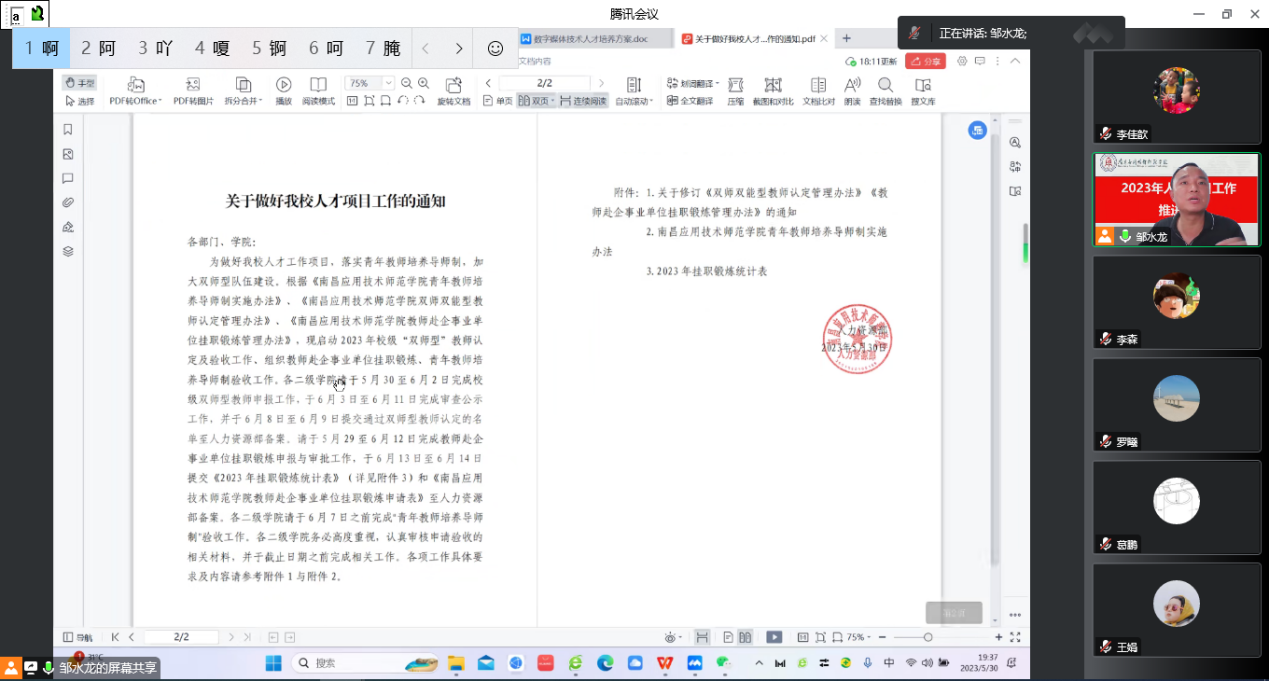
Task: Adjust the zoom slider in status bar
Action: (928, 637)
